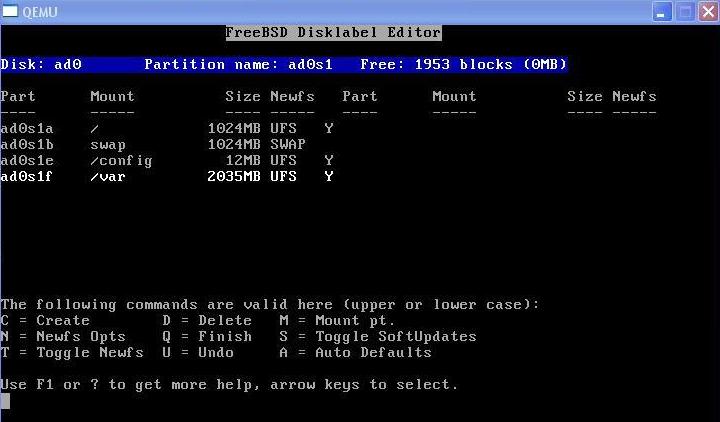Viewport: 720px width, 422px height.
Task: Click the 'Use F1 or ?' help line
Action: (229, 384)
